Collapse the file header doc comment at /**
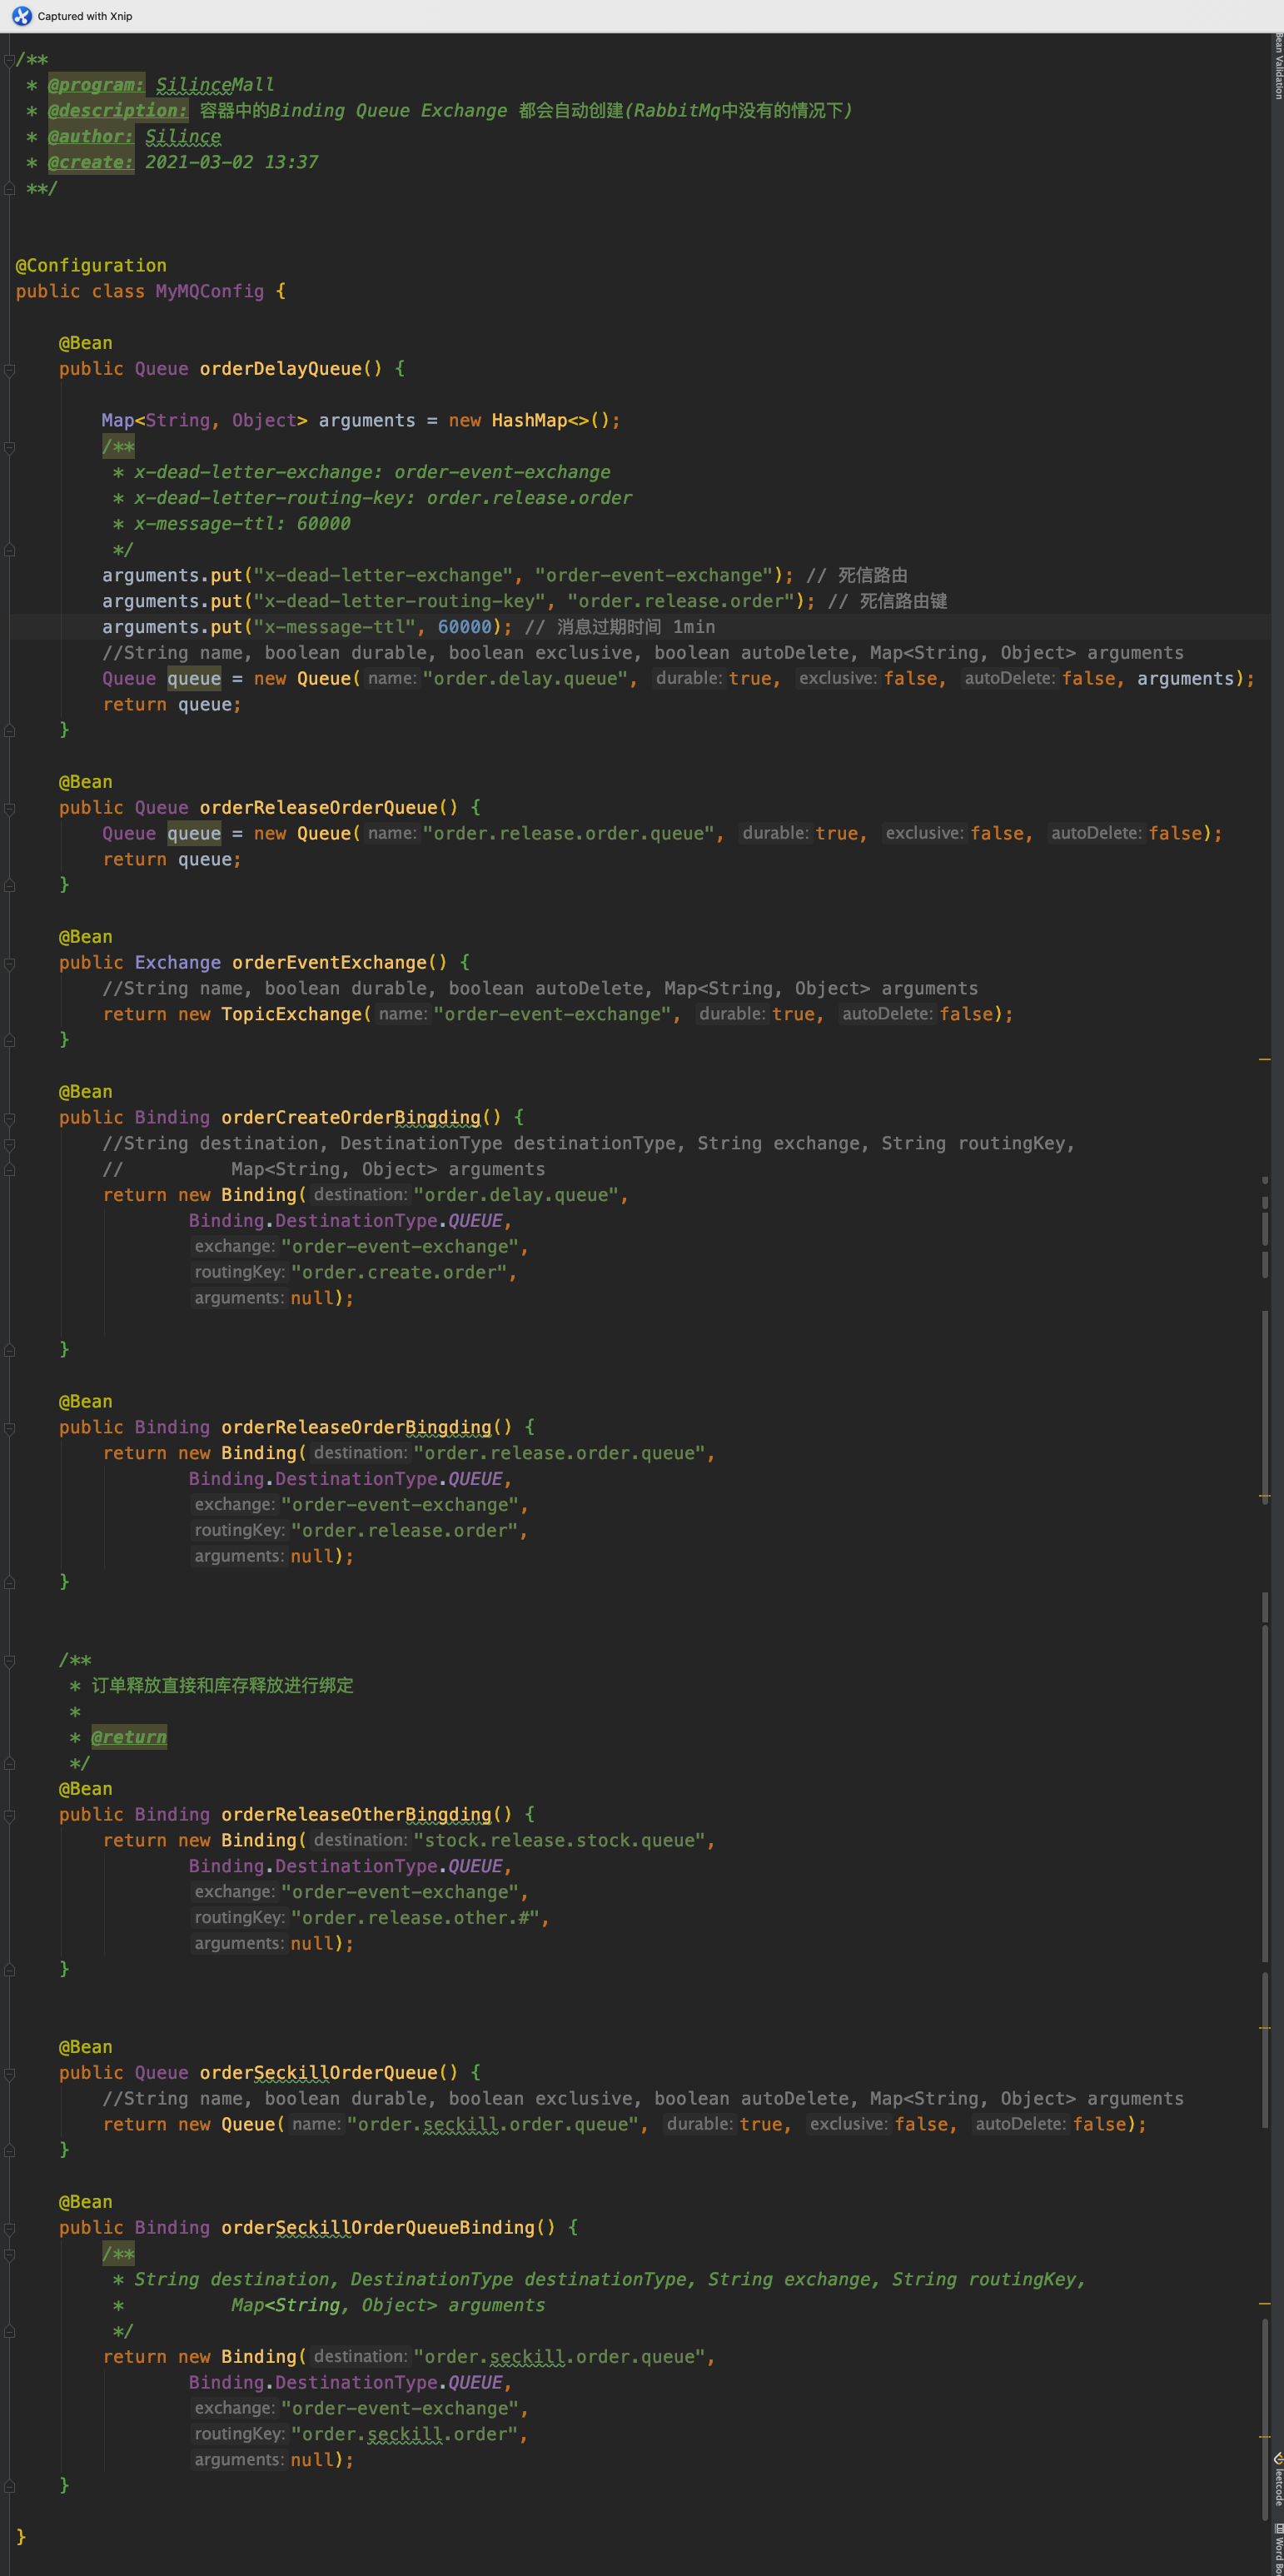Viewport: 1284px width, 2576px height. pyautogui.click(x=9, y=60)
